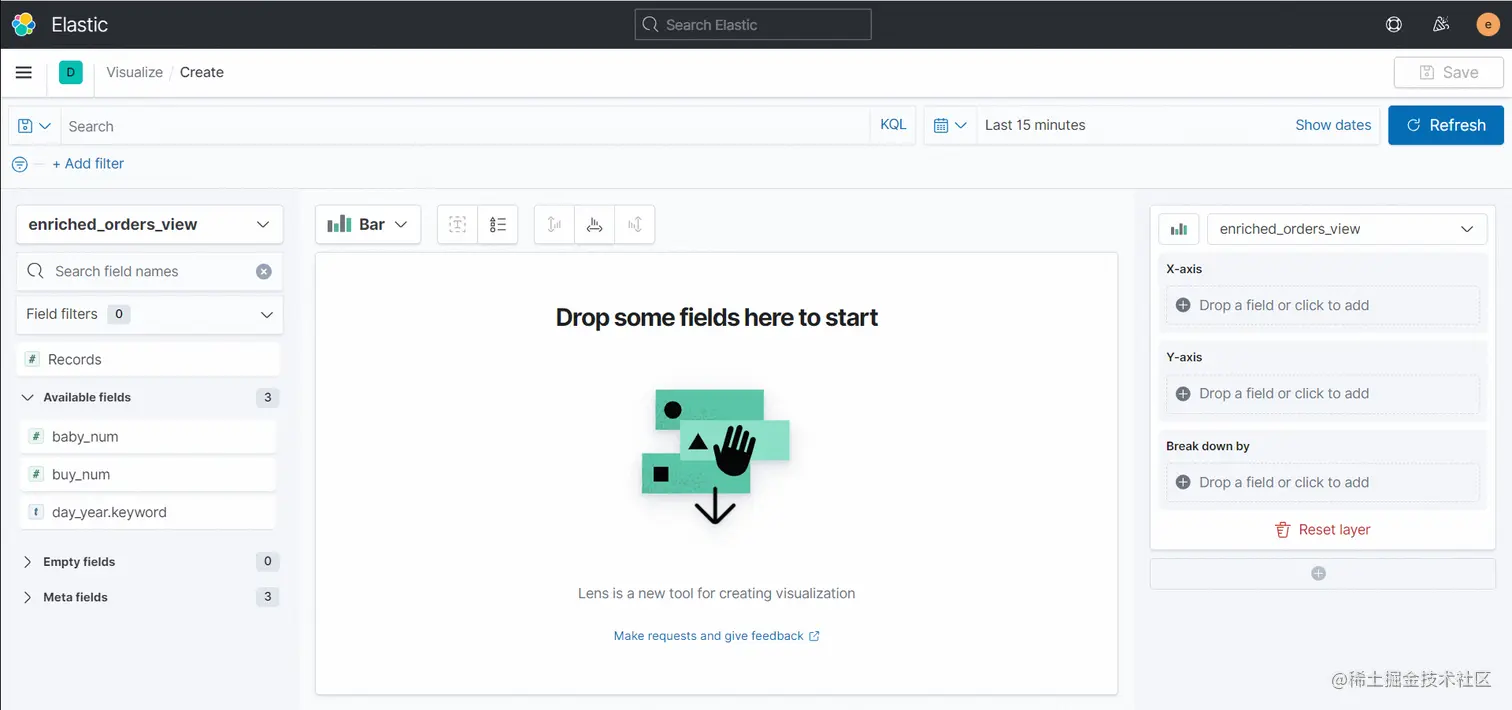The height and width of the screenshot is (710, 1512).
Task: Add a field to the Y-axis
Action: [x=1322, y=393]
